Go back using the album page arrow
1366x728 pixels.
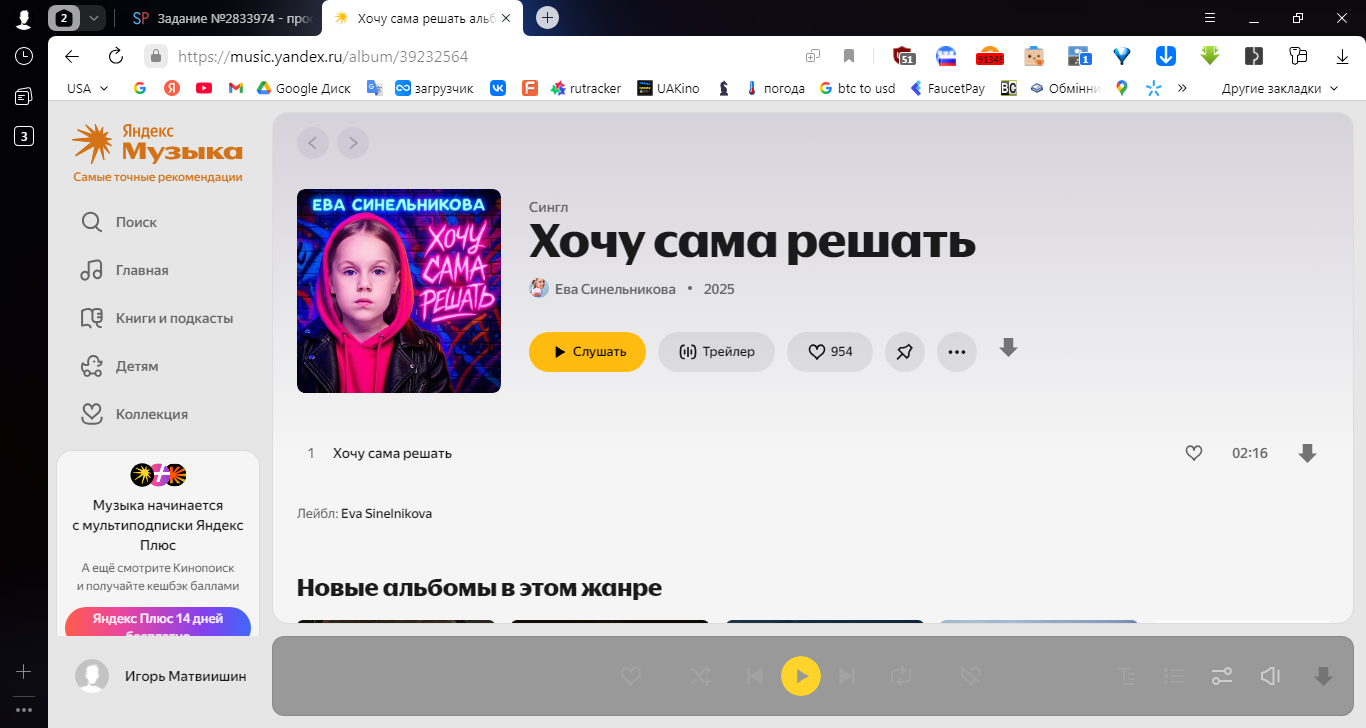click(312, 143)
